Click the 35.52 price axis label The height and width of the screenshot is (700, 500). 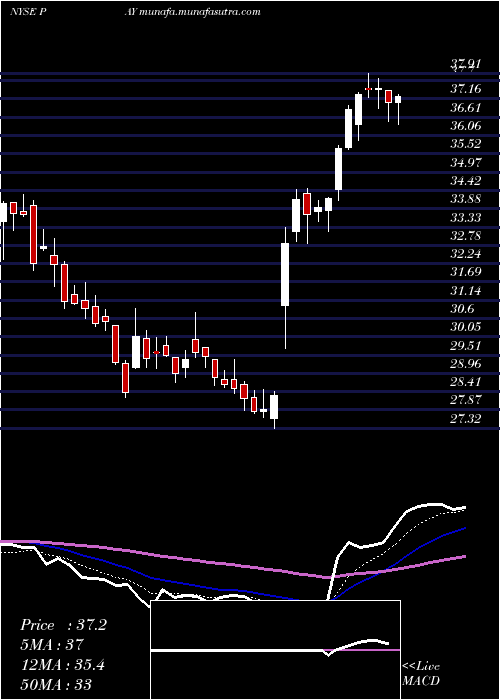click(x=466, y=144)
